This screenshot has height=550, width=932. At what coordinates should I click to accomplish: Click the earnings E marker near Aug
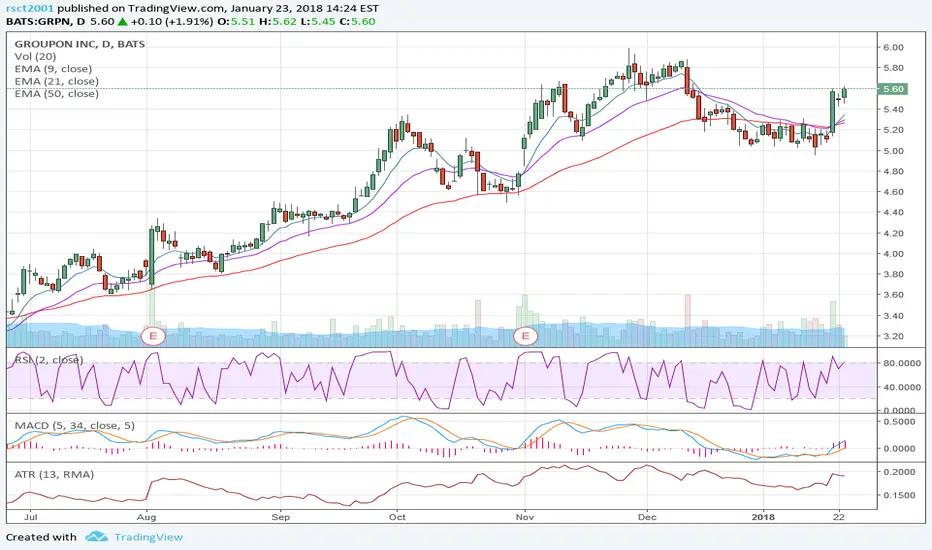[x=153, y=336]
